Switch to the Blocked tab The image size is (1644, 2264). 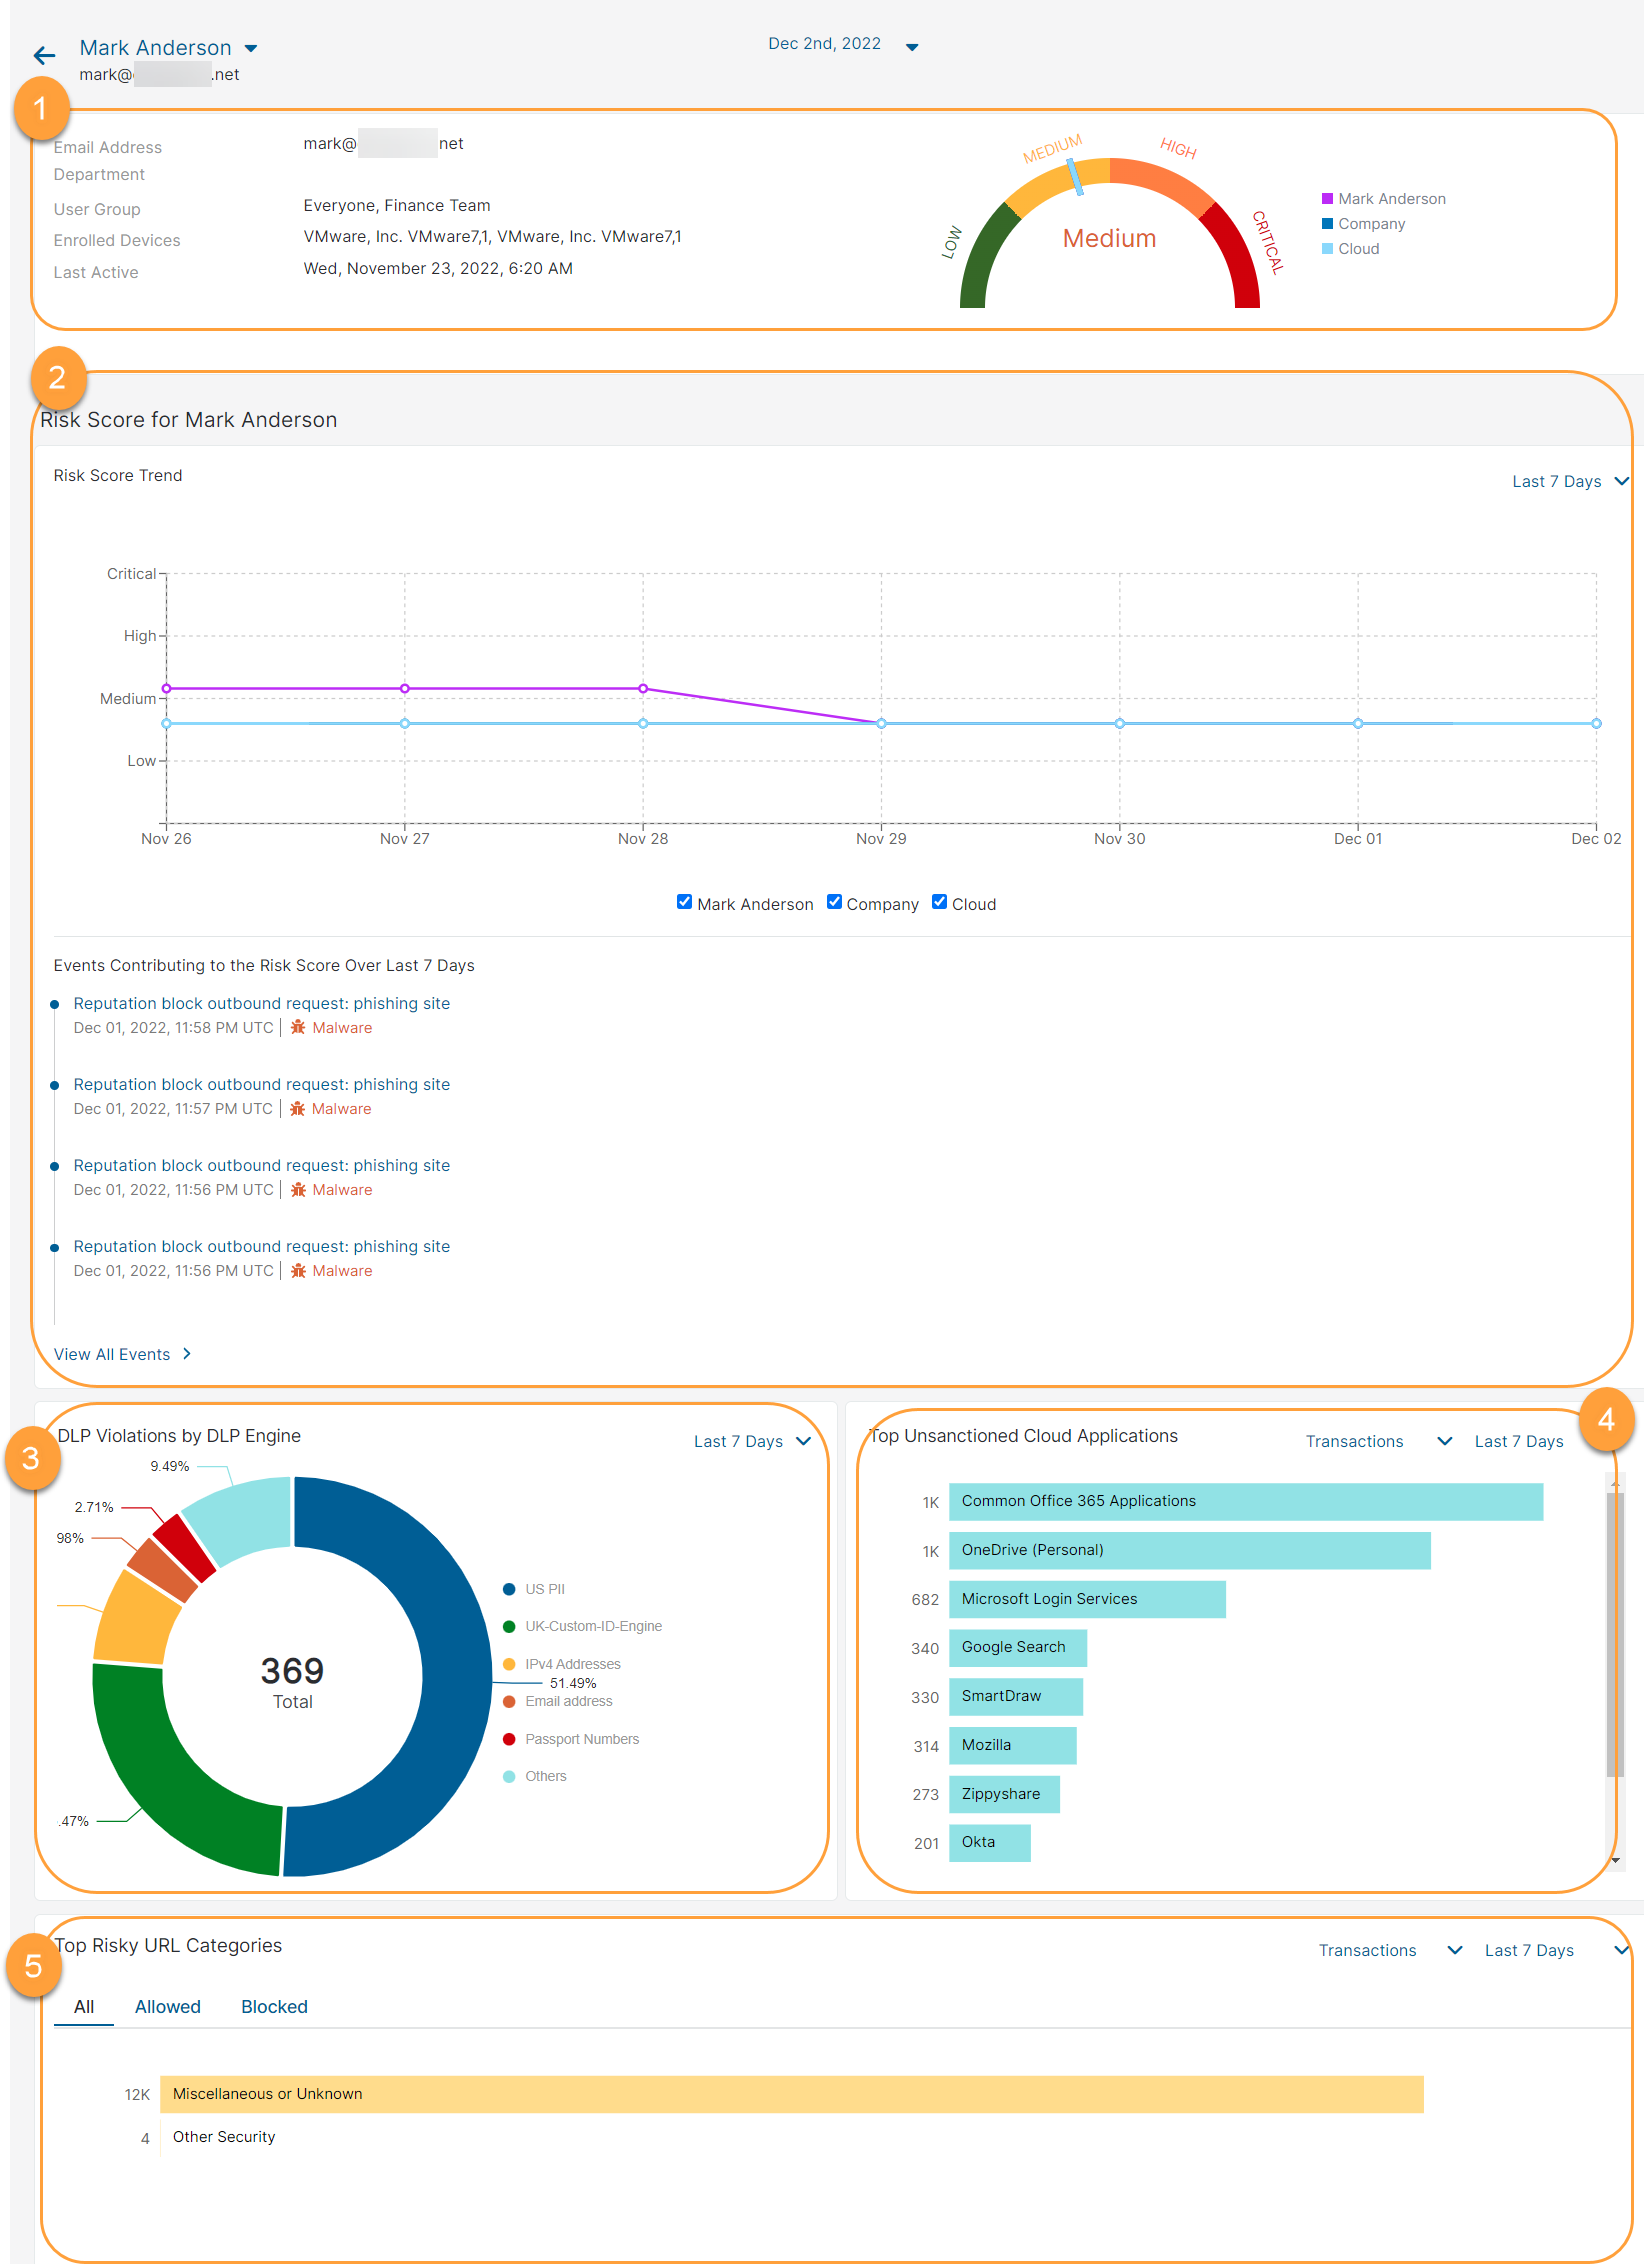pyautogui.click(x=273, y=2006)
